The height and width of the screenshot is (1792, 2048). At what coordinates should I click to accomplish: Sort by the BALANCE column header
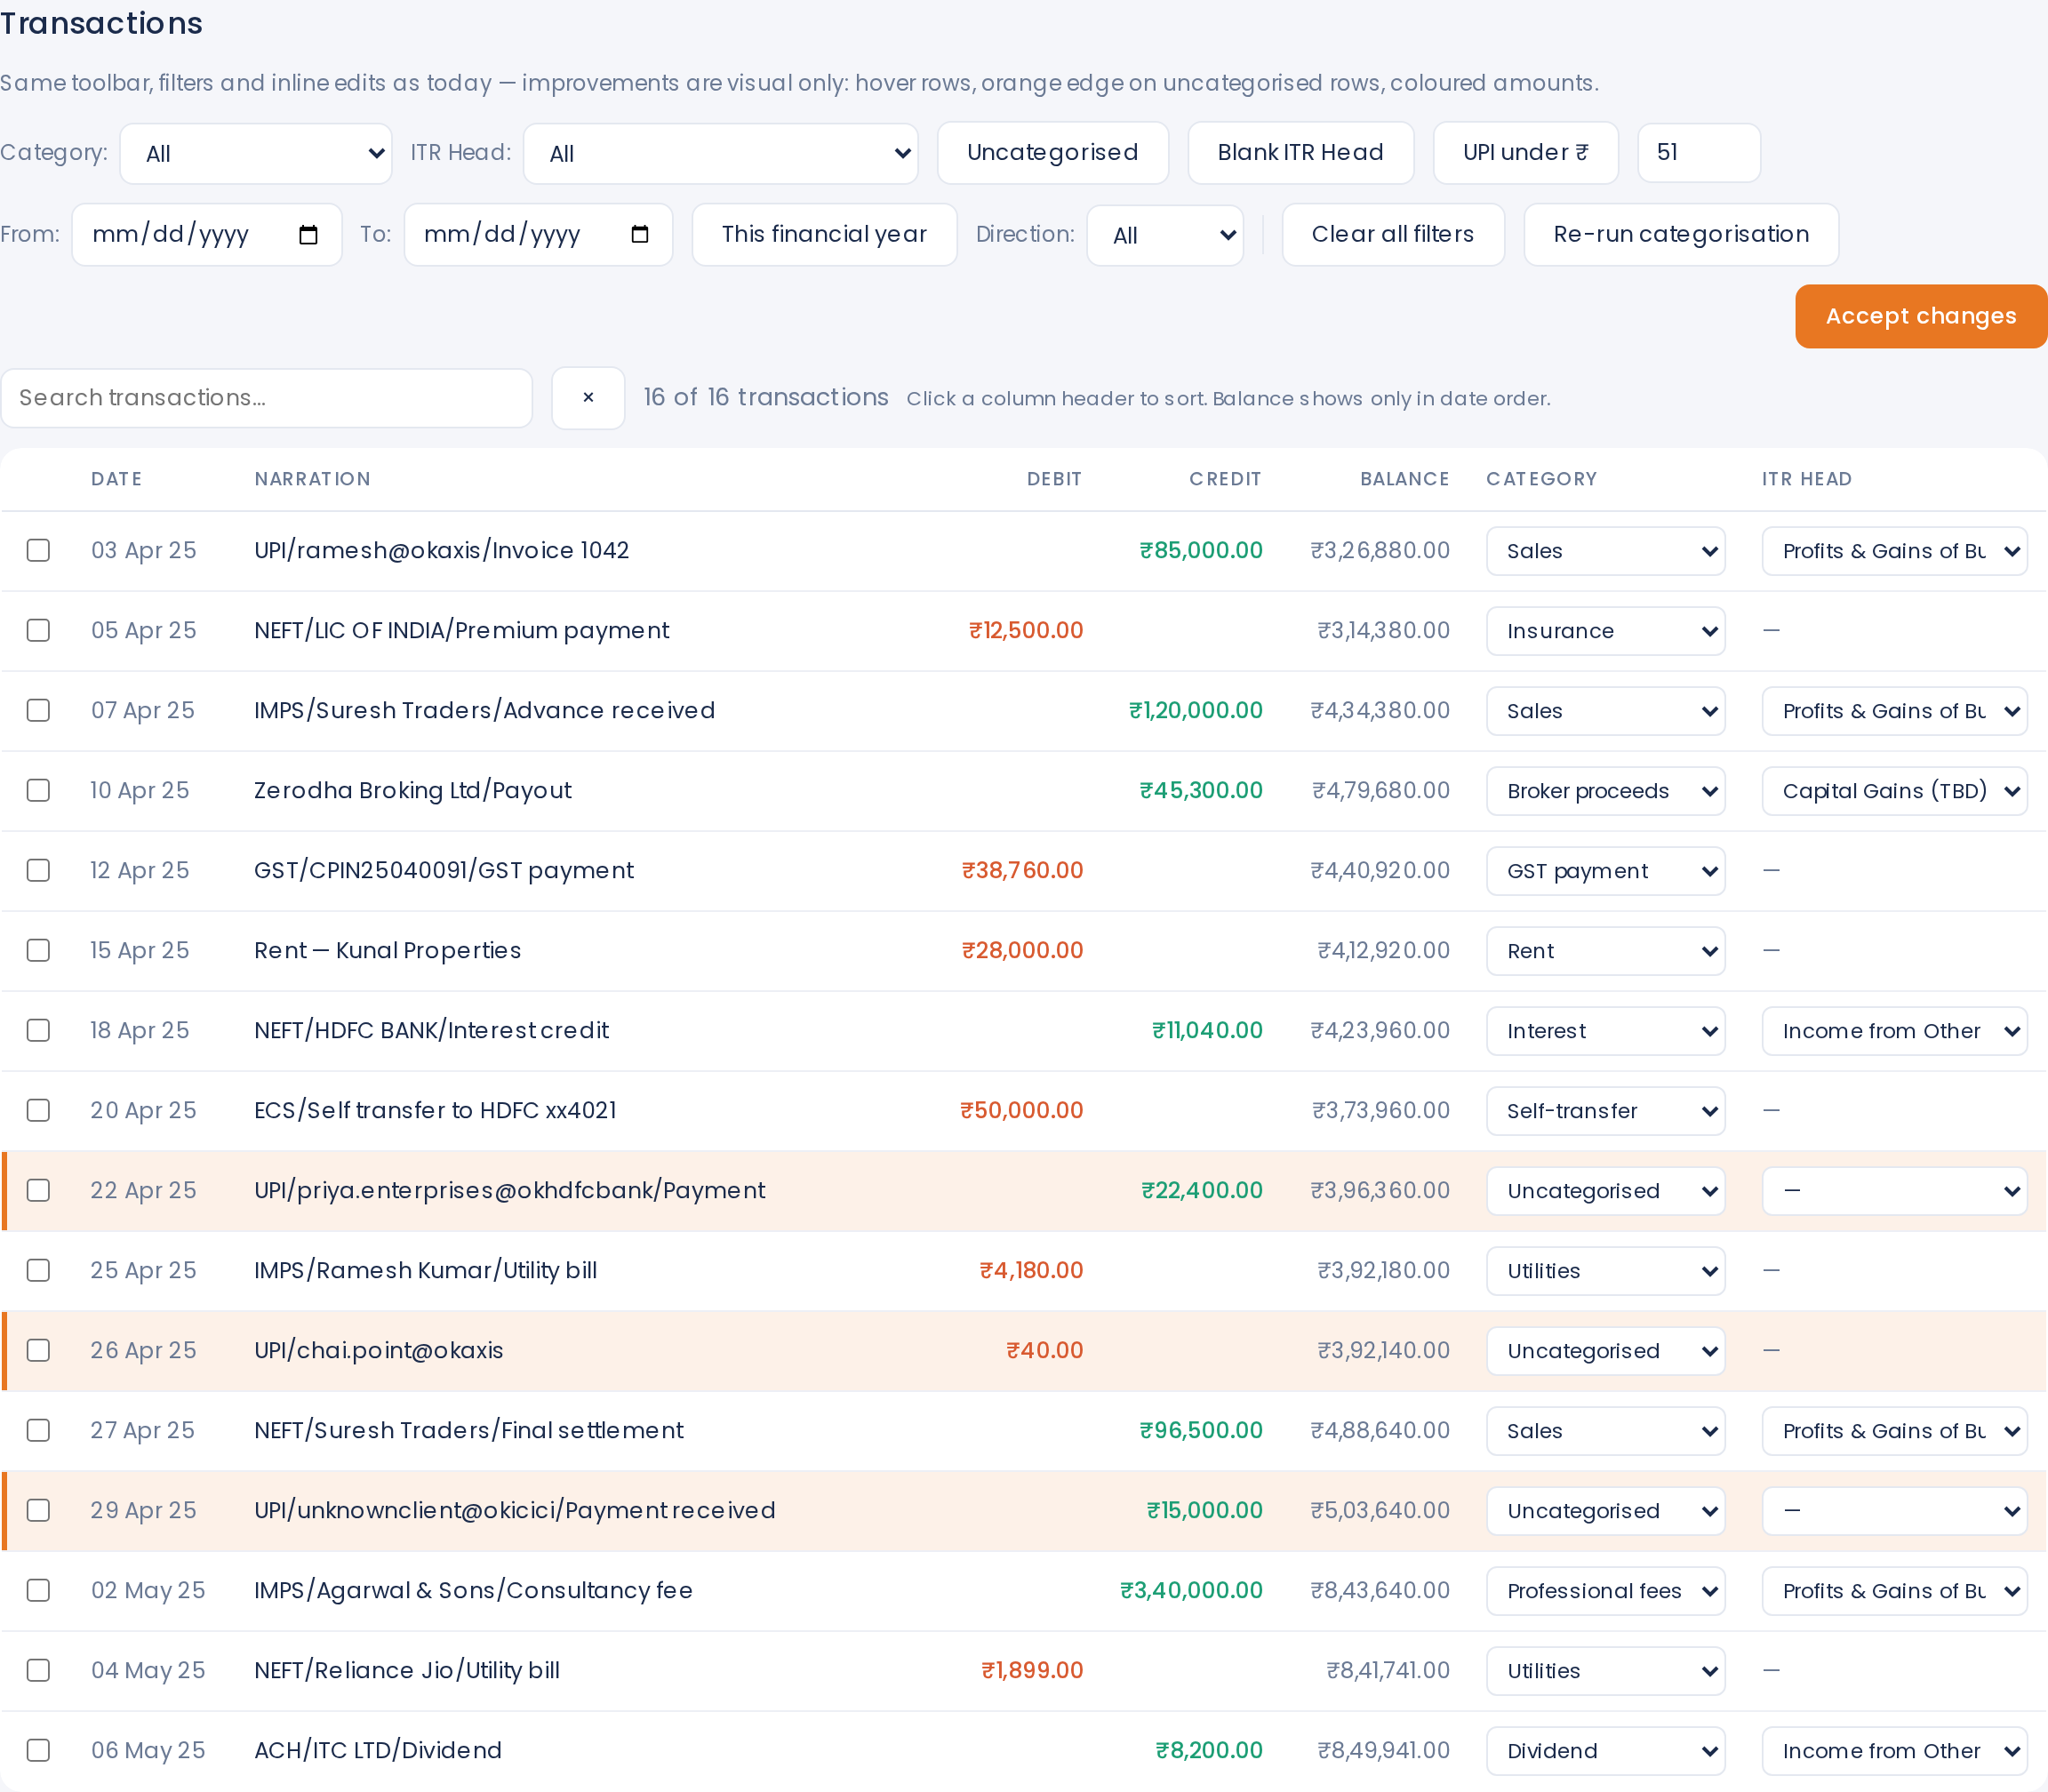[x=1404, y=479]
